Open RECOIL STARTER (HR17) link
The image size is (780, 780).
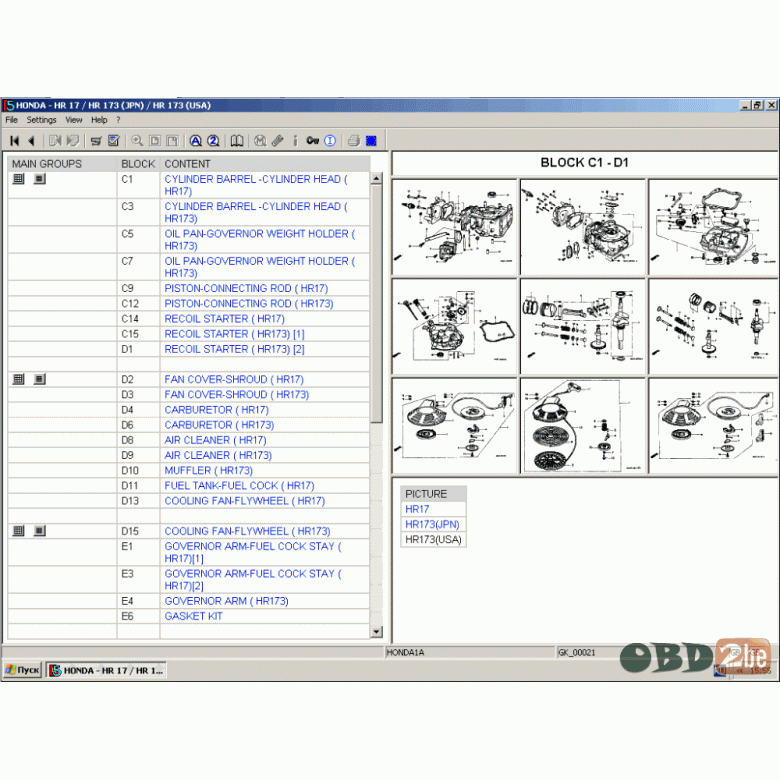pyautogui.click(x=224, y=319)
